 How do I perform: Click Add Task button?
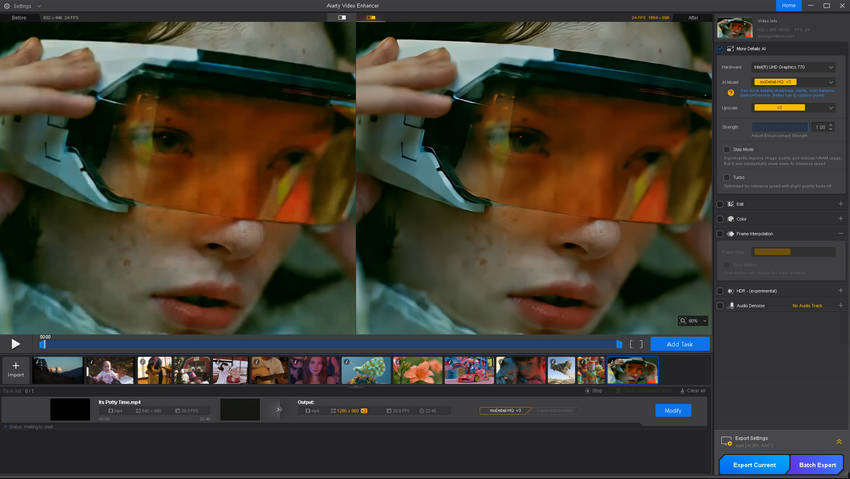pyautogui.click(x=680, y=344)
